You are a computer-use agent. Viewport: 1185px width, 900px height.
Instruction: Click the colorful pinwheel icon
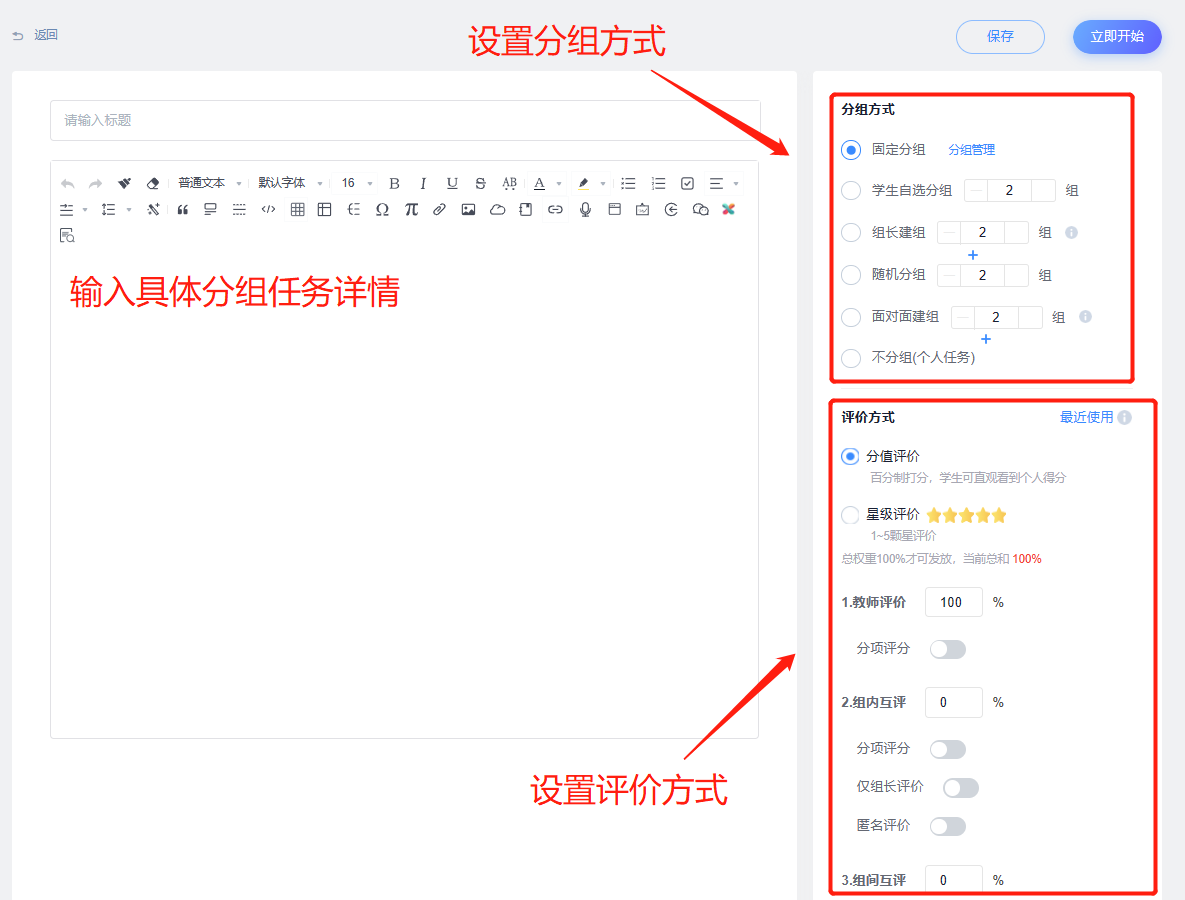pos(729,209)
